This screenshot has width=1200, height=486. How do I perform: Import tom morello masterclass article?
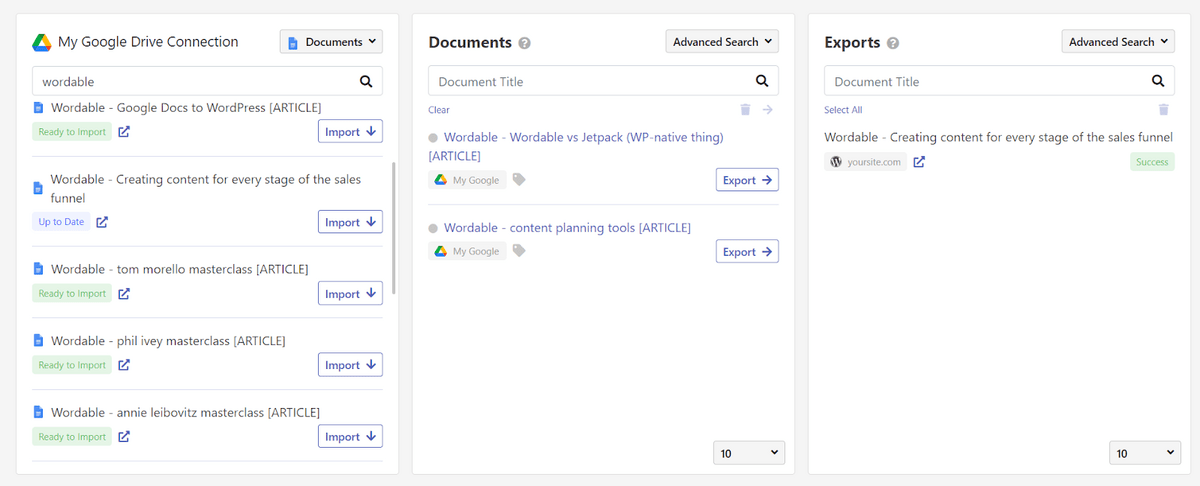click(350, 294)
